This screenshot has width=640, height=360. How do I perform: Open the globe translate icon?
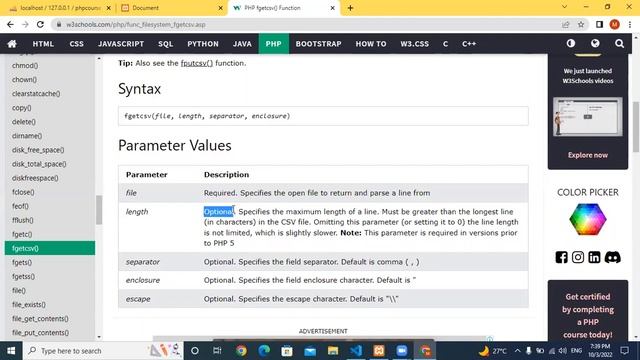pos(595,43)
